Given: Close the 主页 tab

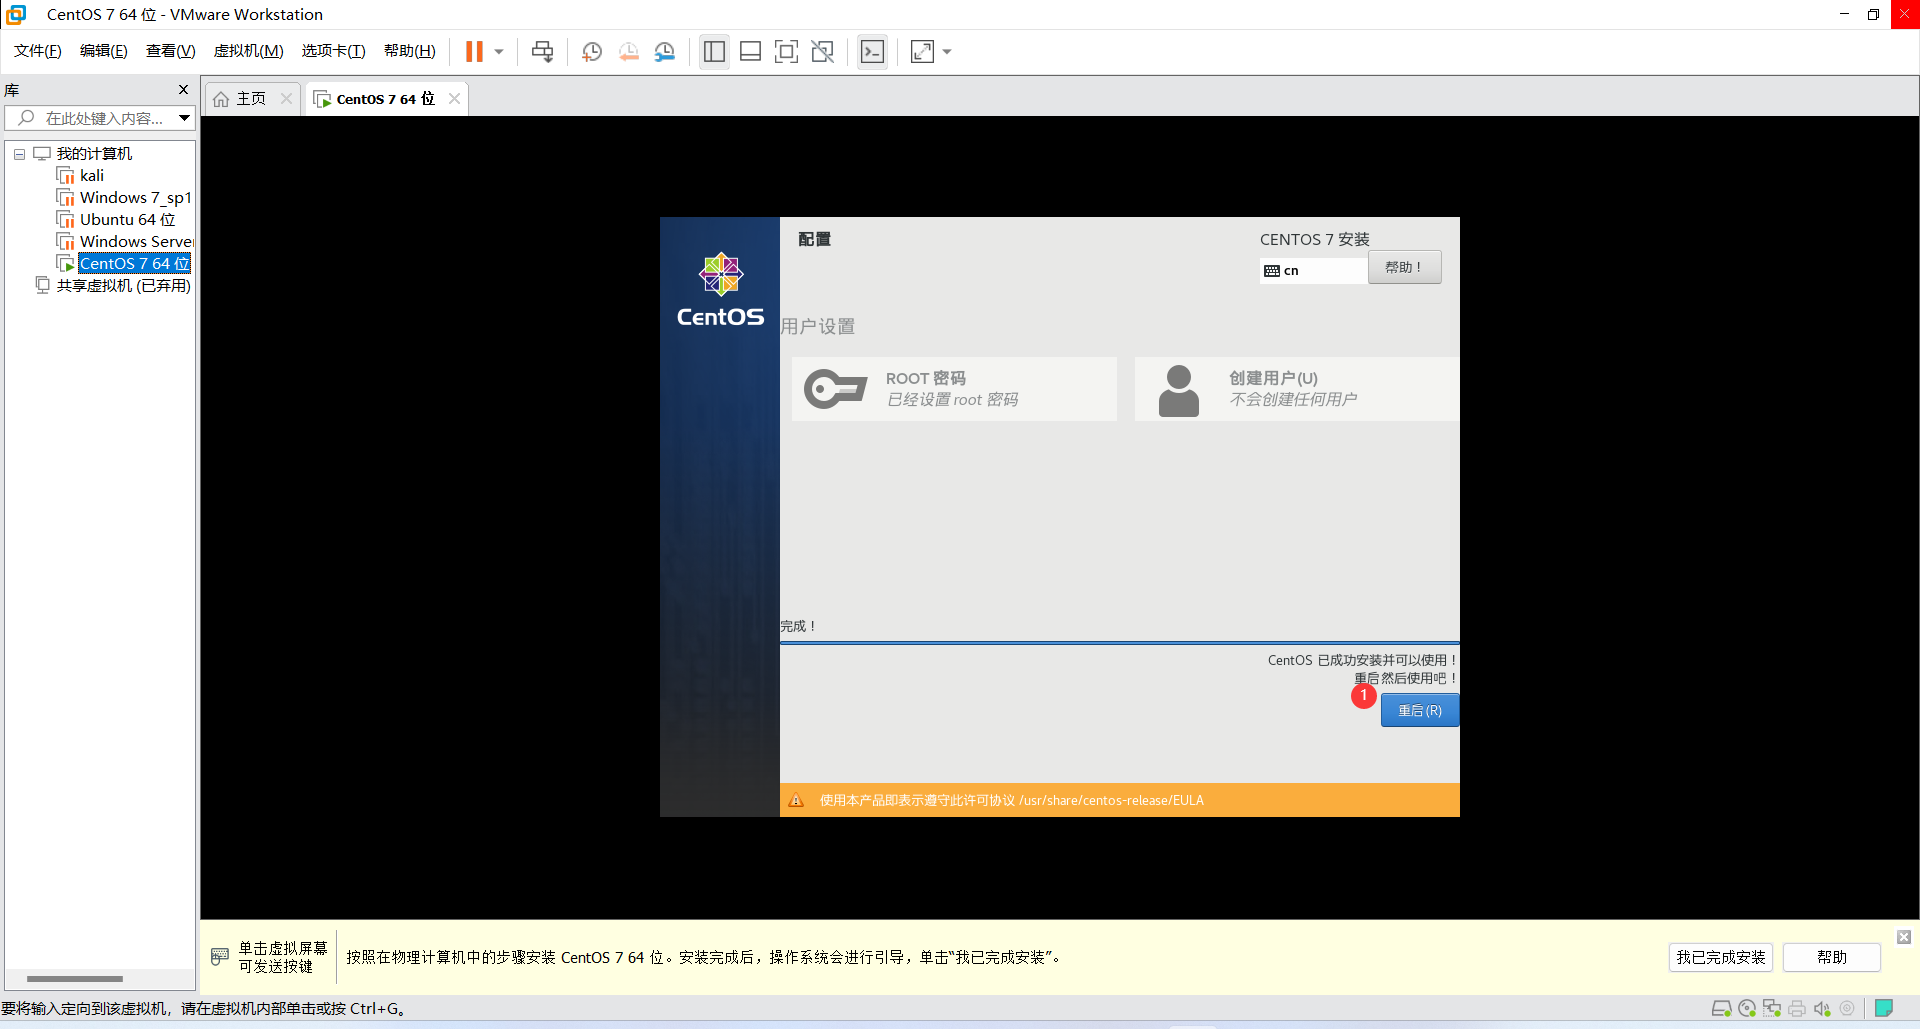Looking at the screenshot, I should coord(286,98).
